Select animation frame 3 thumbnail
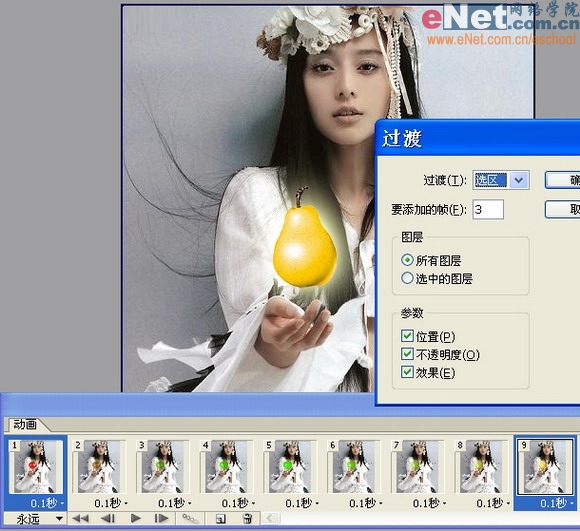The height and width of the screenshot is (531, 580). (x=163, y=467)
